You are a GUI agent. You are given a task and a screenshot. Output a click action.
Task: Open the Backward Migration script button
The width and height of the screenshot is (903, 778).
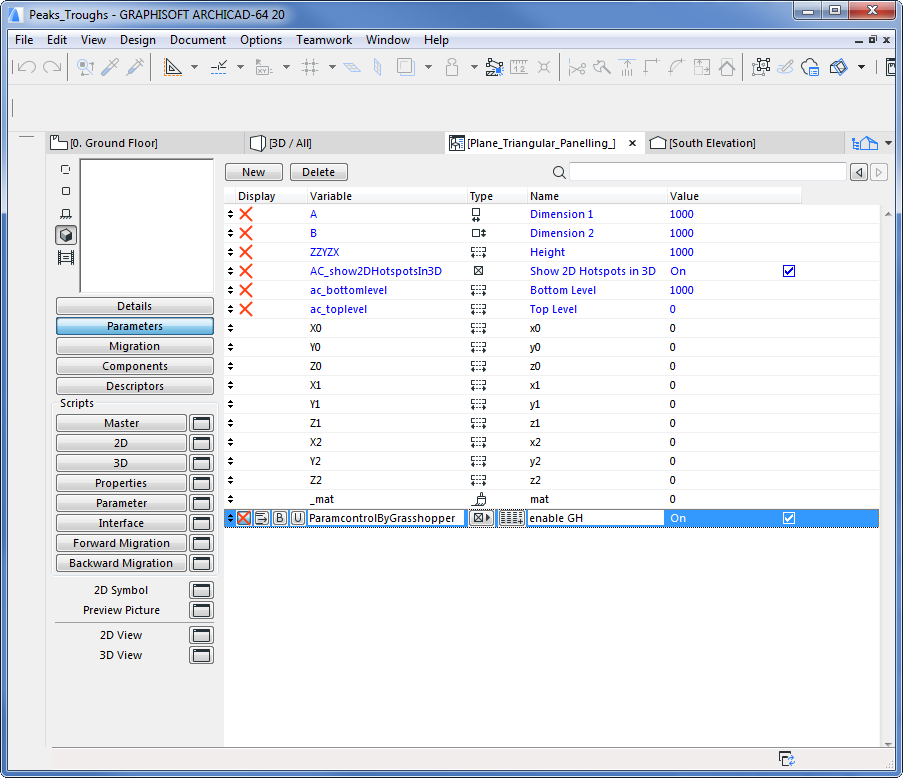pos(121,563)
